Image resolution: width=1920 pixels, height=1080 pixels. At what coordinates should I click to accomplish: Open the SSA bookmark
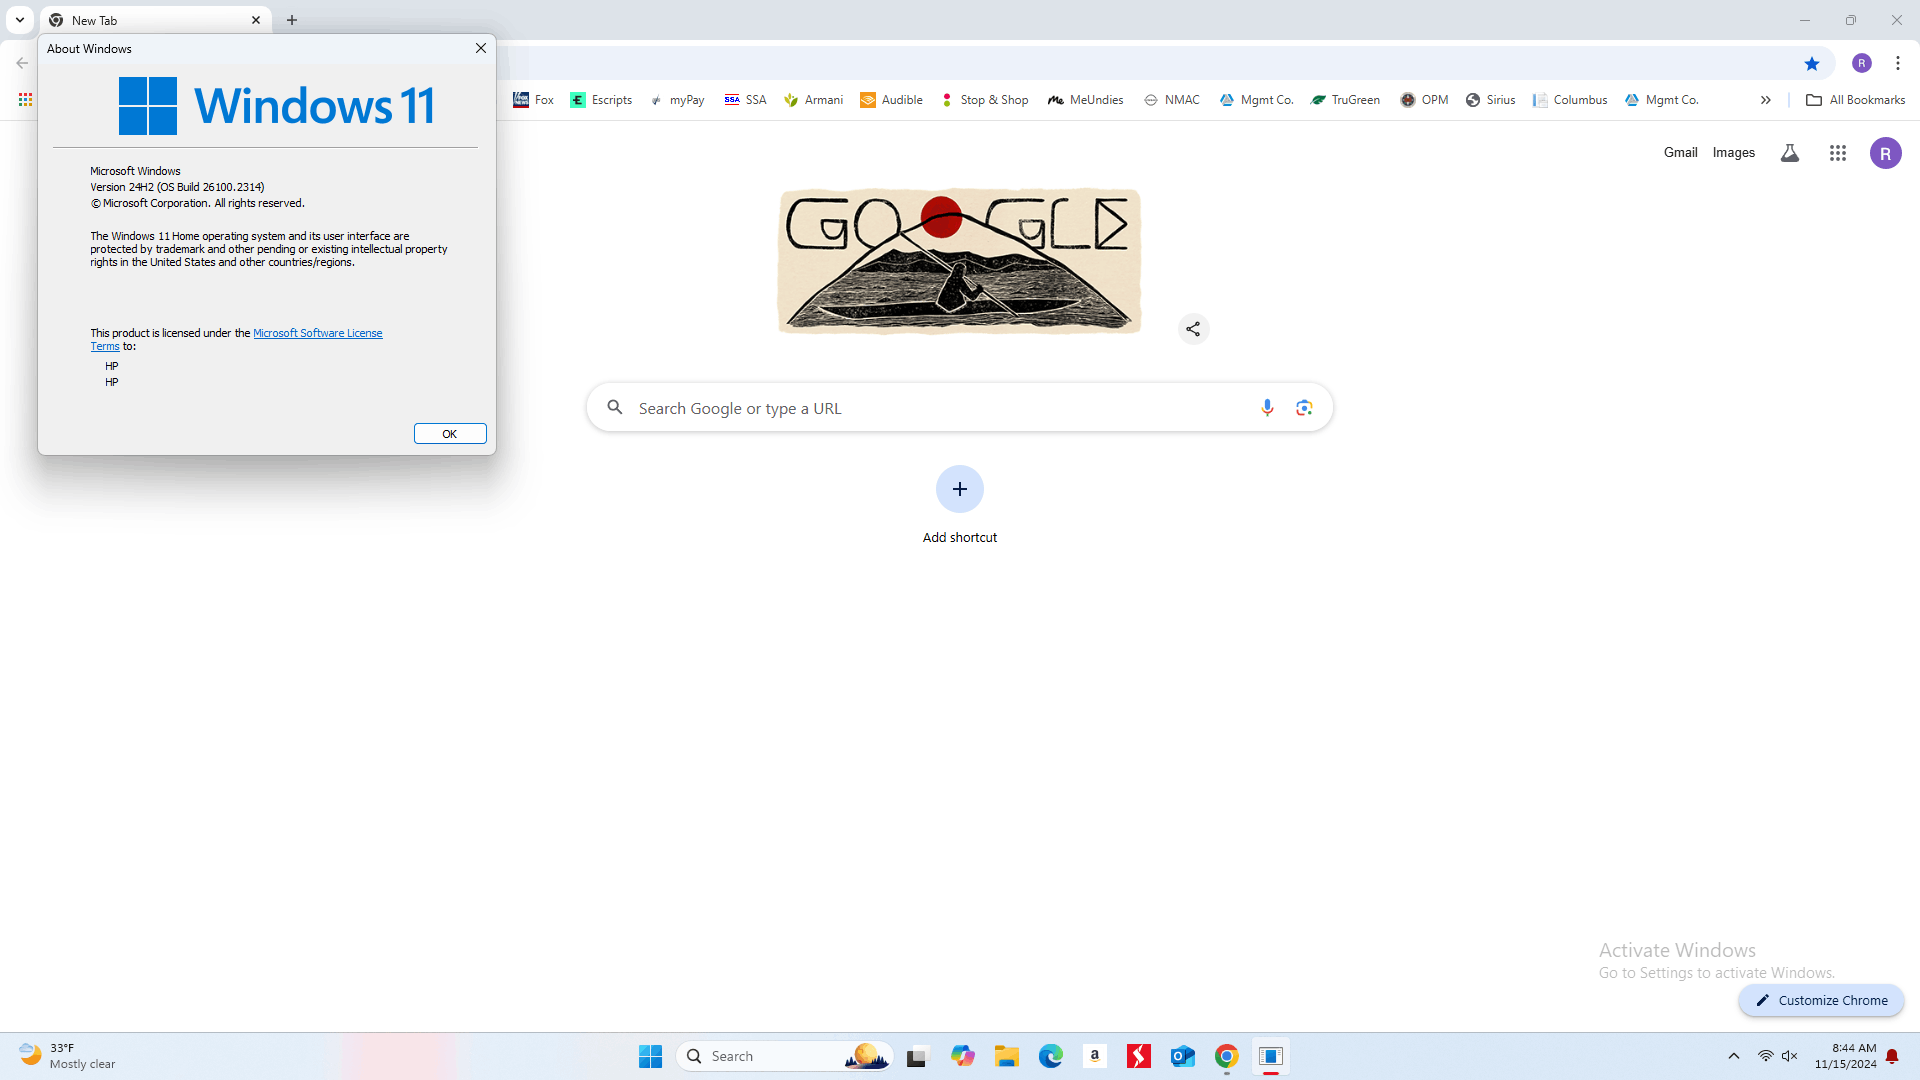click(x=745, y=100)
